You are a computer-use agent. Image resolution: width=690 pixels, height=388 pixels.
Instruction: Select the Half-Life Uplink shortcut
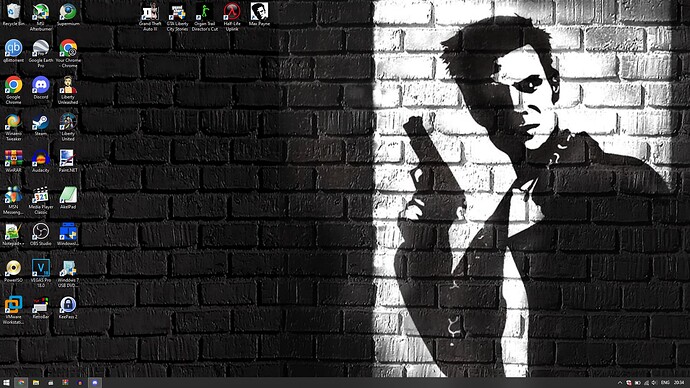point(232,17)
